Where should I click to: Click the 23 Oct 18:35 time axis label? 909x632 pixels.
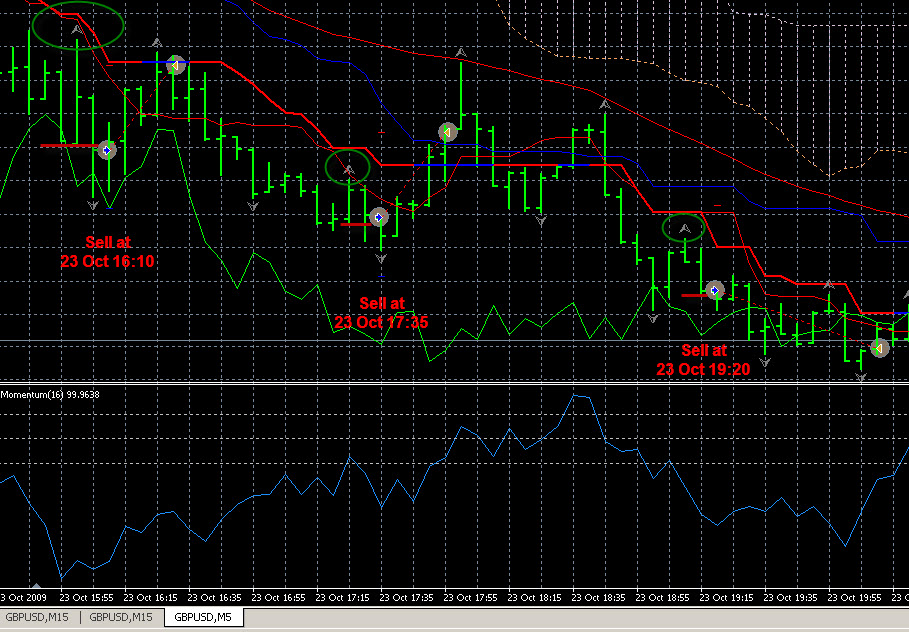[x=600, y=597]
